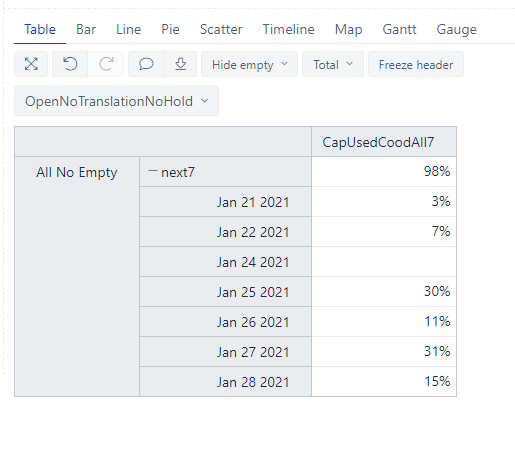Open the Scatter tab
Screen dimensions: 515x454
coord(221,29)
